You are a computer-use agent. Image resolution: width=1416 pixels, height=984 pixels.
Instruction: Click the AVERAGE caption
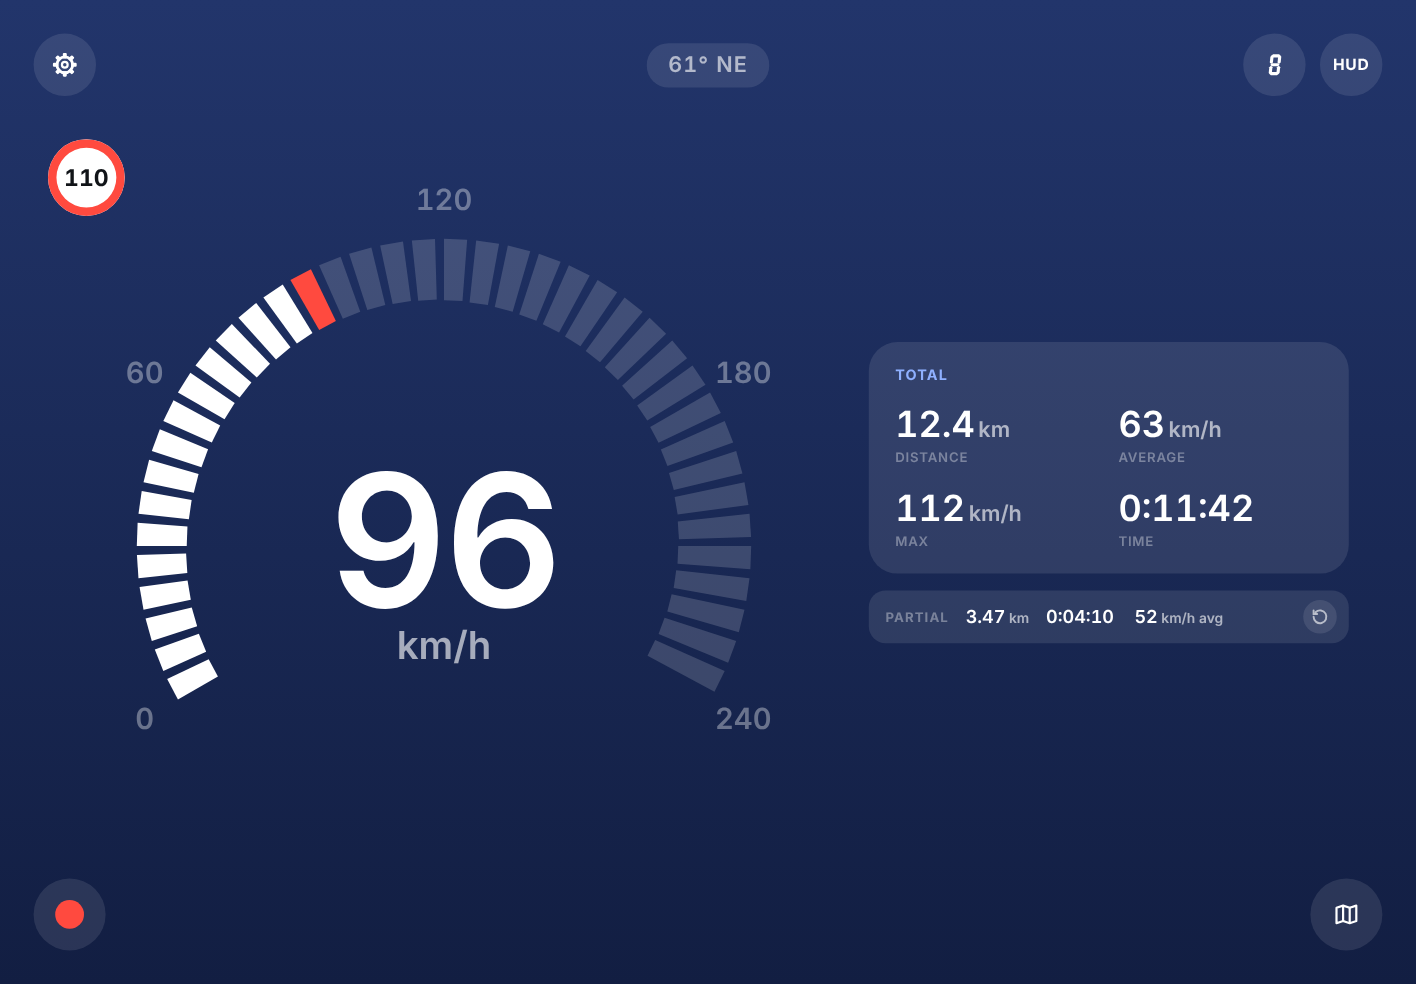point(1152,457)
